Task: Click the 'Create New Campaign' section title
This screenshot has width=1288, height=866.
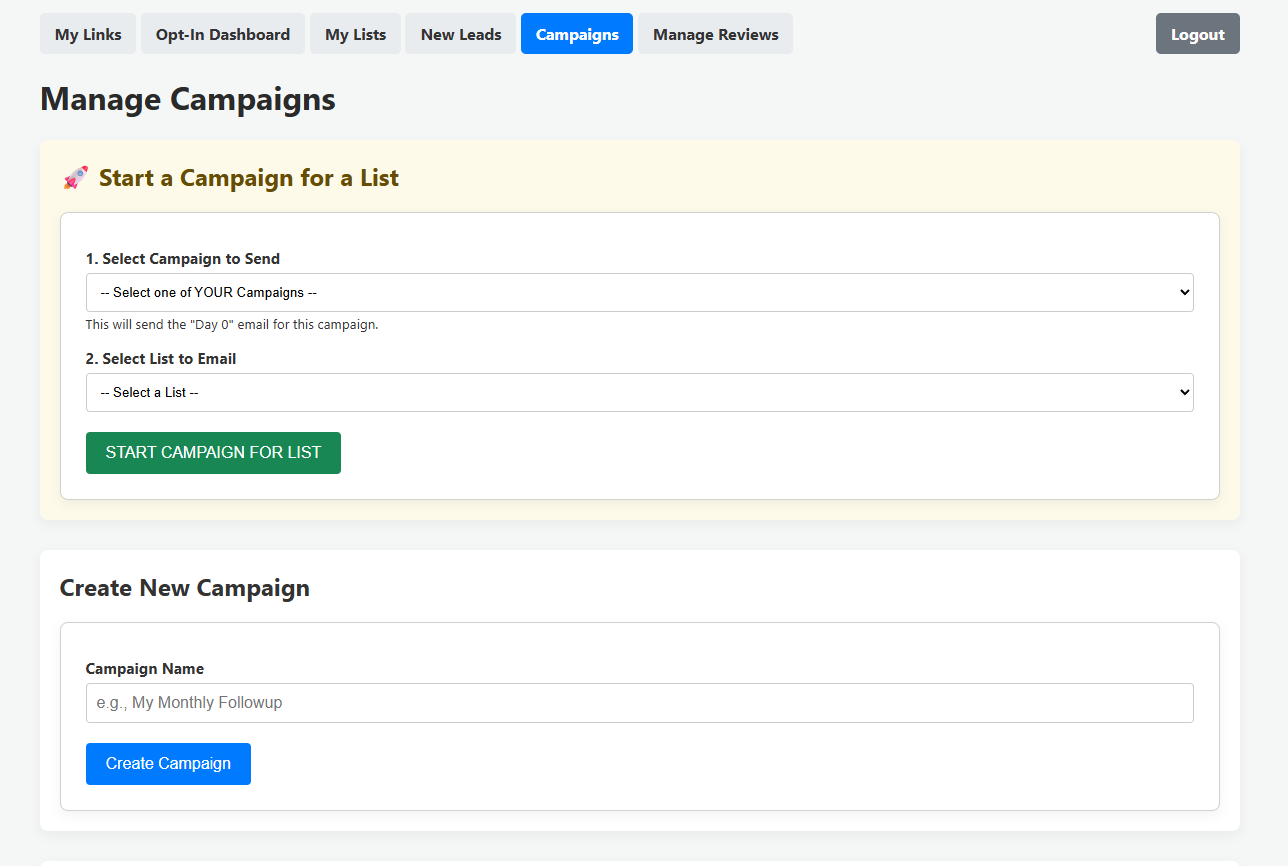Action: pyautogui.click(x=184, y=588)
